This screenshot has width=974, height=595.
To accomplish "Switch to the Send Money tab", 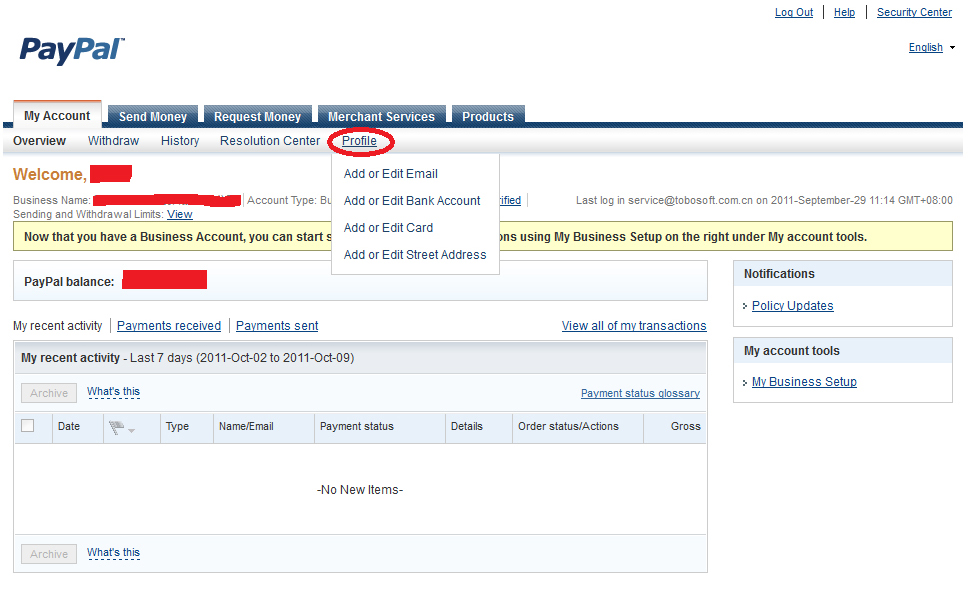I will [153, 117].
